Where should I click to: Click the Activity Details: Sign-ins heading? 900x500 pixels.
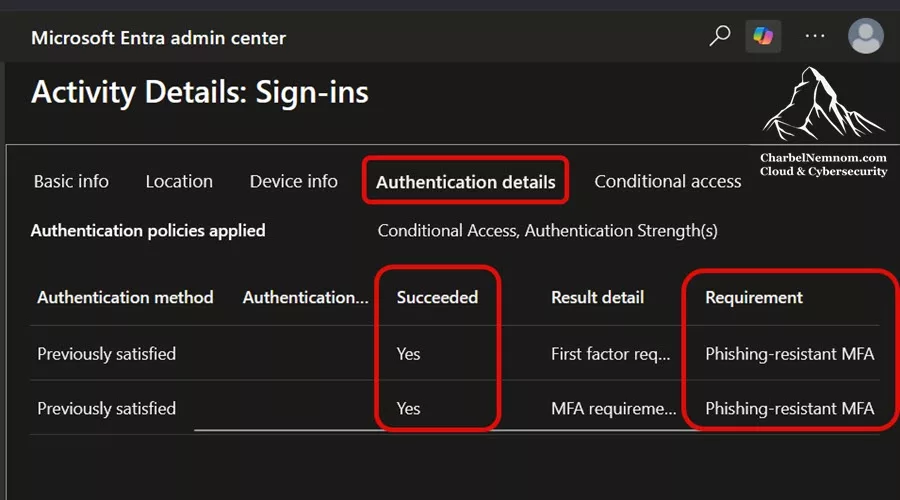(200, 92)
